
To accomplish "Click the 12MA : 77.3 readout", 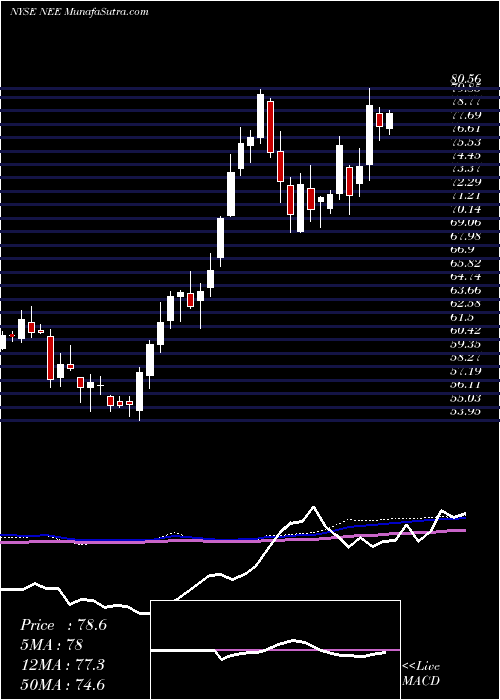I will 62,664.
